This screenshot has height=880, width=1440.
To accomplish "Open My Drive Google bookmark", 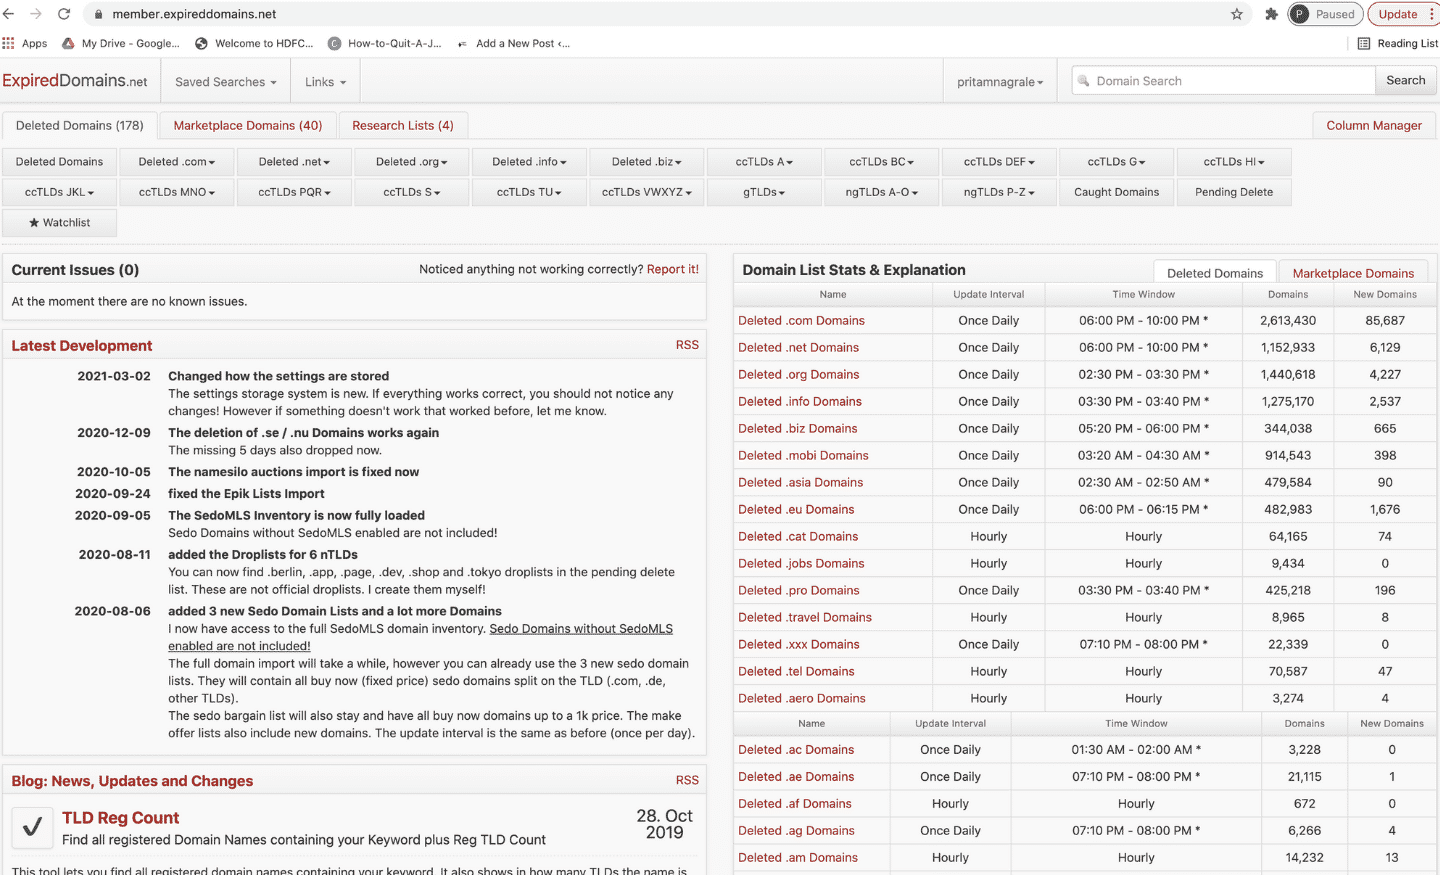I will tap(121, 43).
